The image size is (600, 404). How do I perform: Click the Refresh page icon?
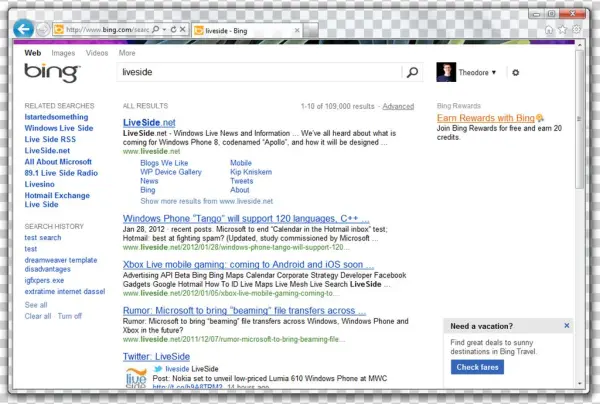pyautogui.click(x=173, y=29)
